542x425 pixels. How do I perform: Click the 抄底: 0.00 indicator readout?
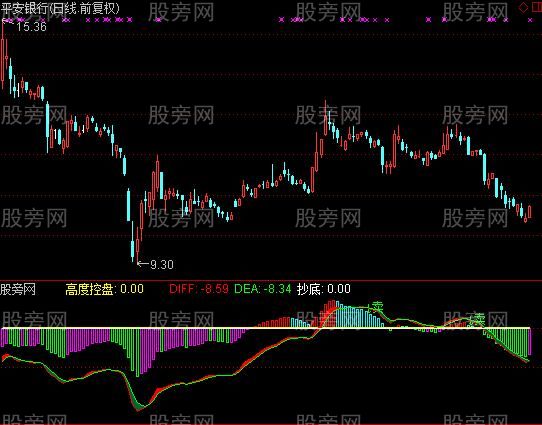pyautogui.click(x=324, y=289)
